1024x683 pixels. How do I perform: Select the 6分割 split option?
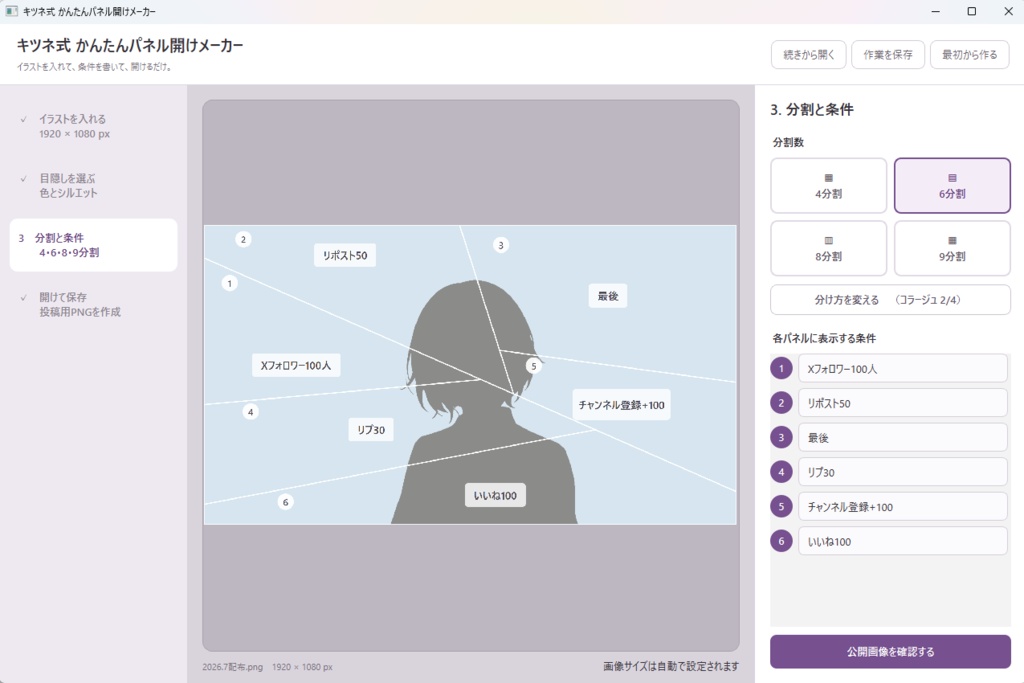coord(952,185)
